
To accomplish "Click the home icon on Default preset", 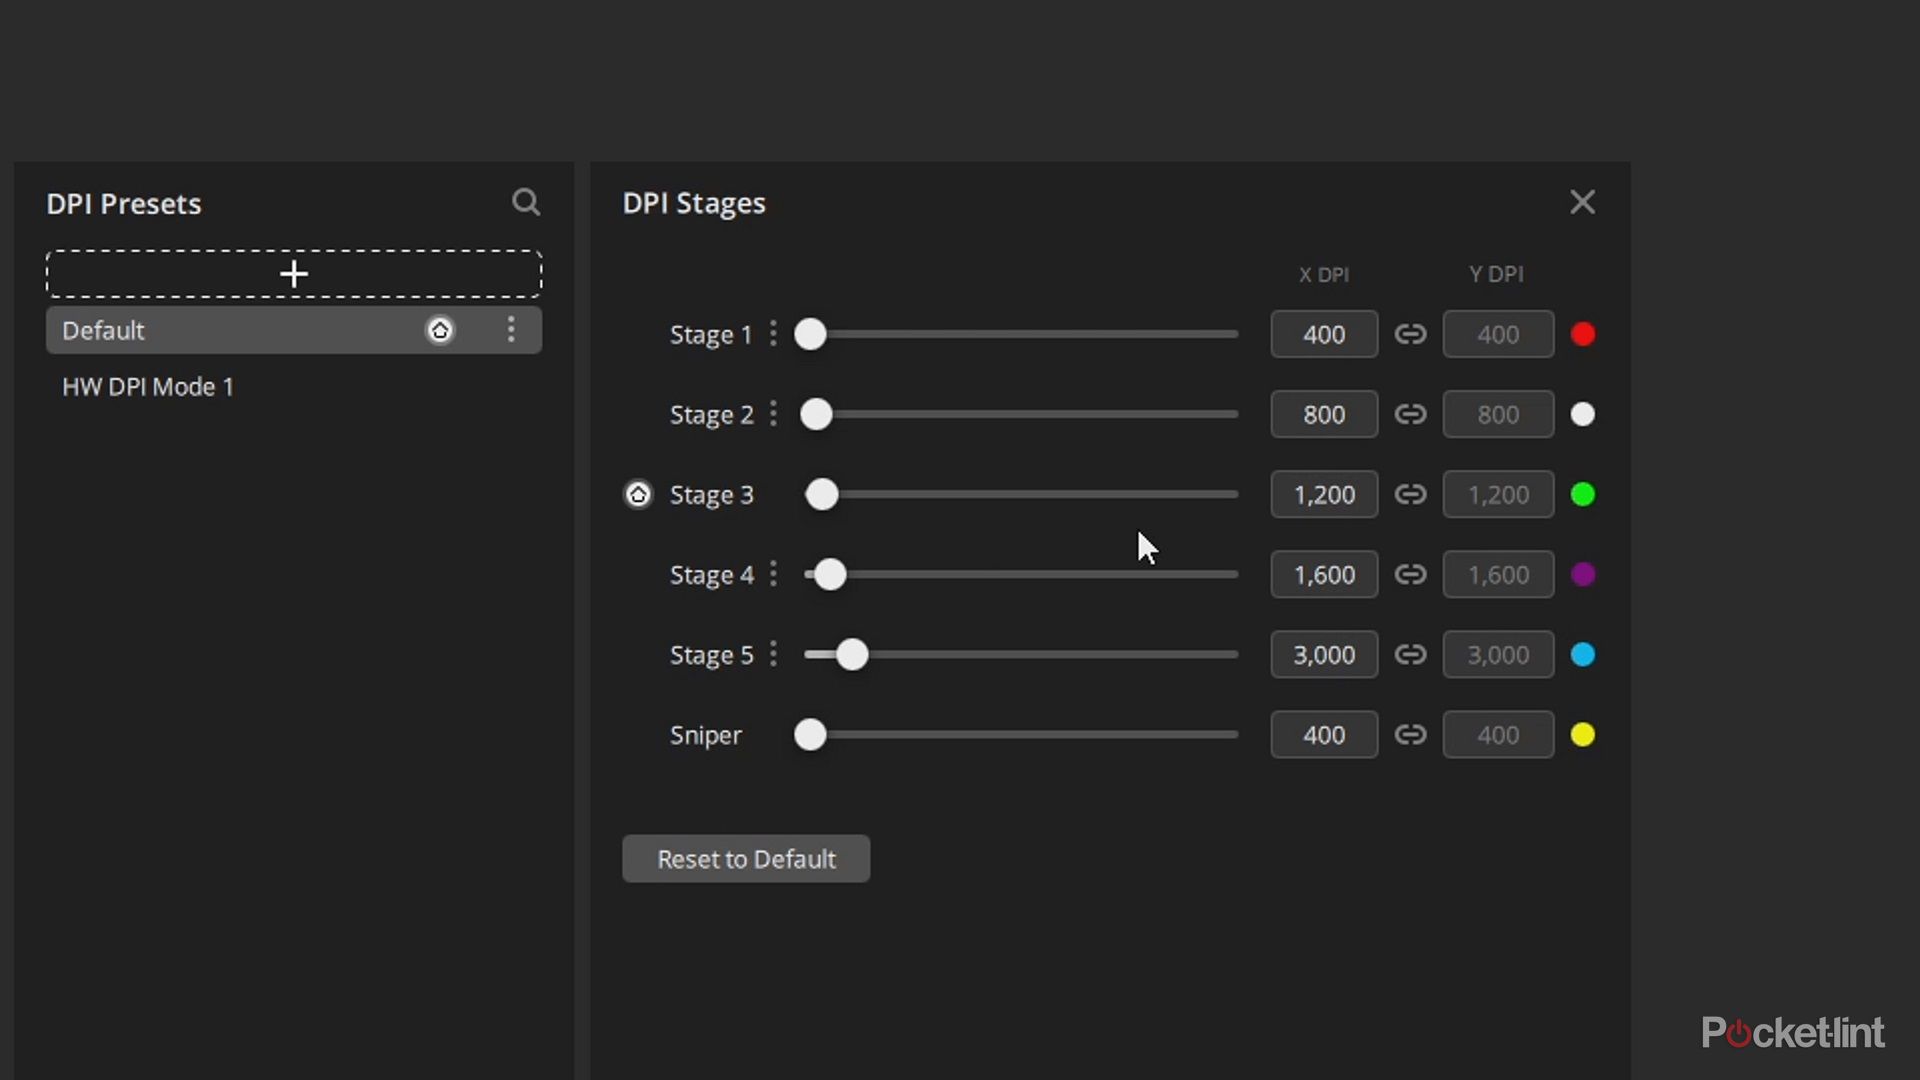I will [440, 330].
